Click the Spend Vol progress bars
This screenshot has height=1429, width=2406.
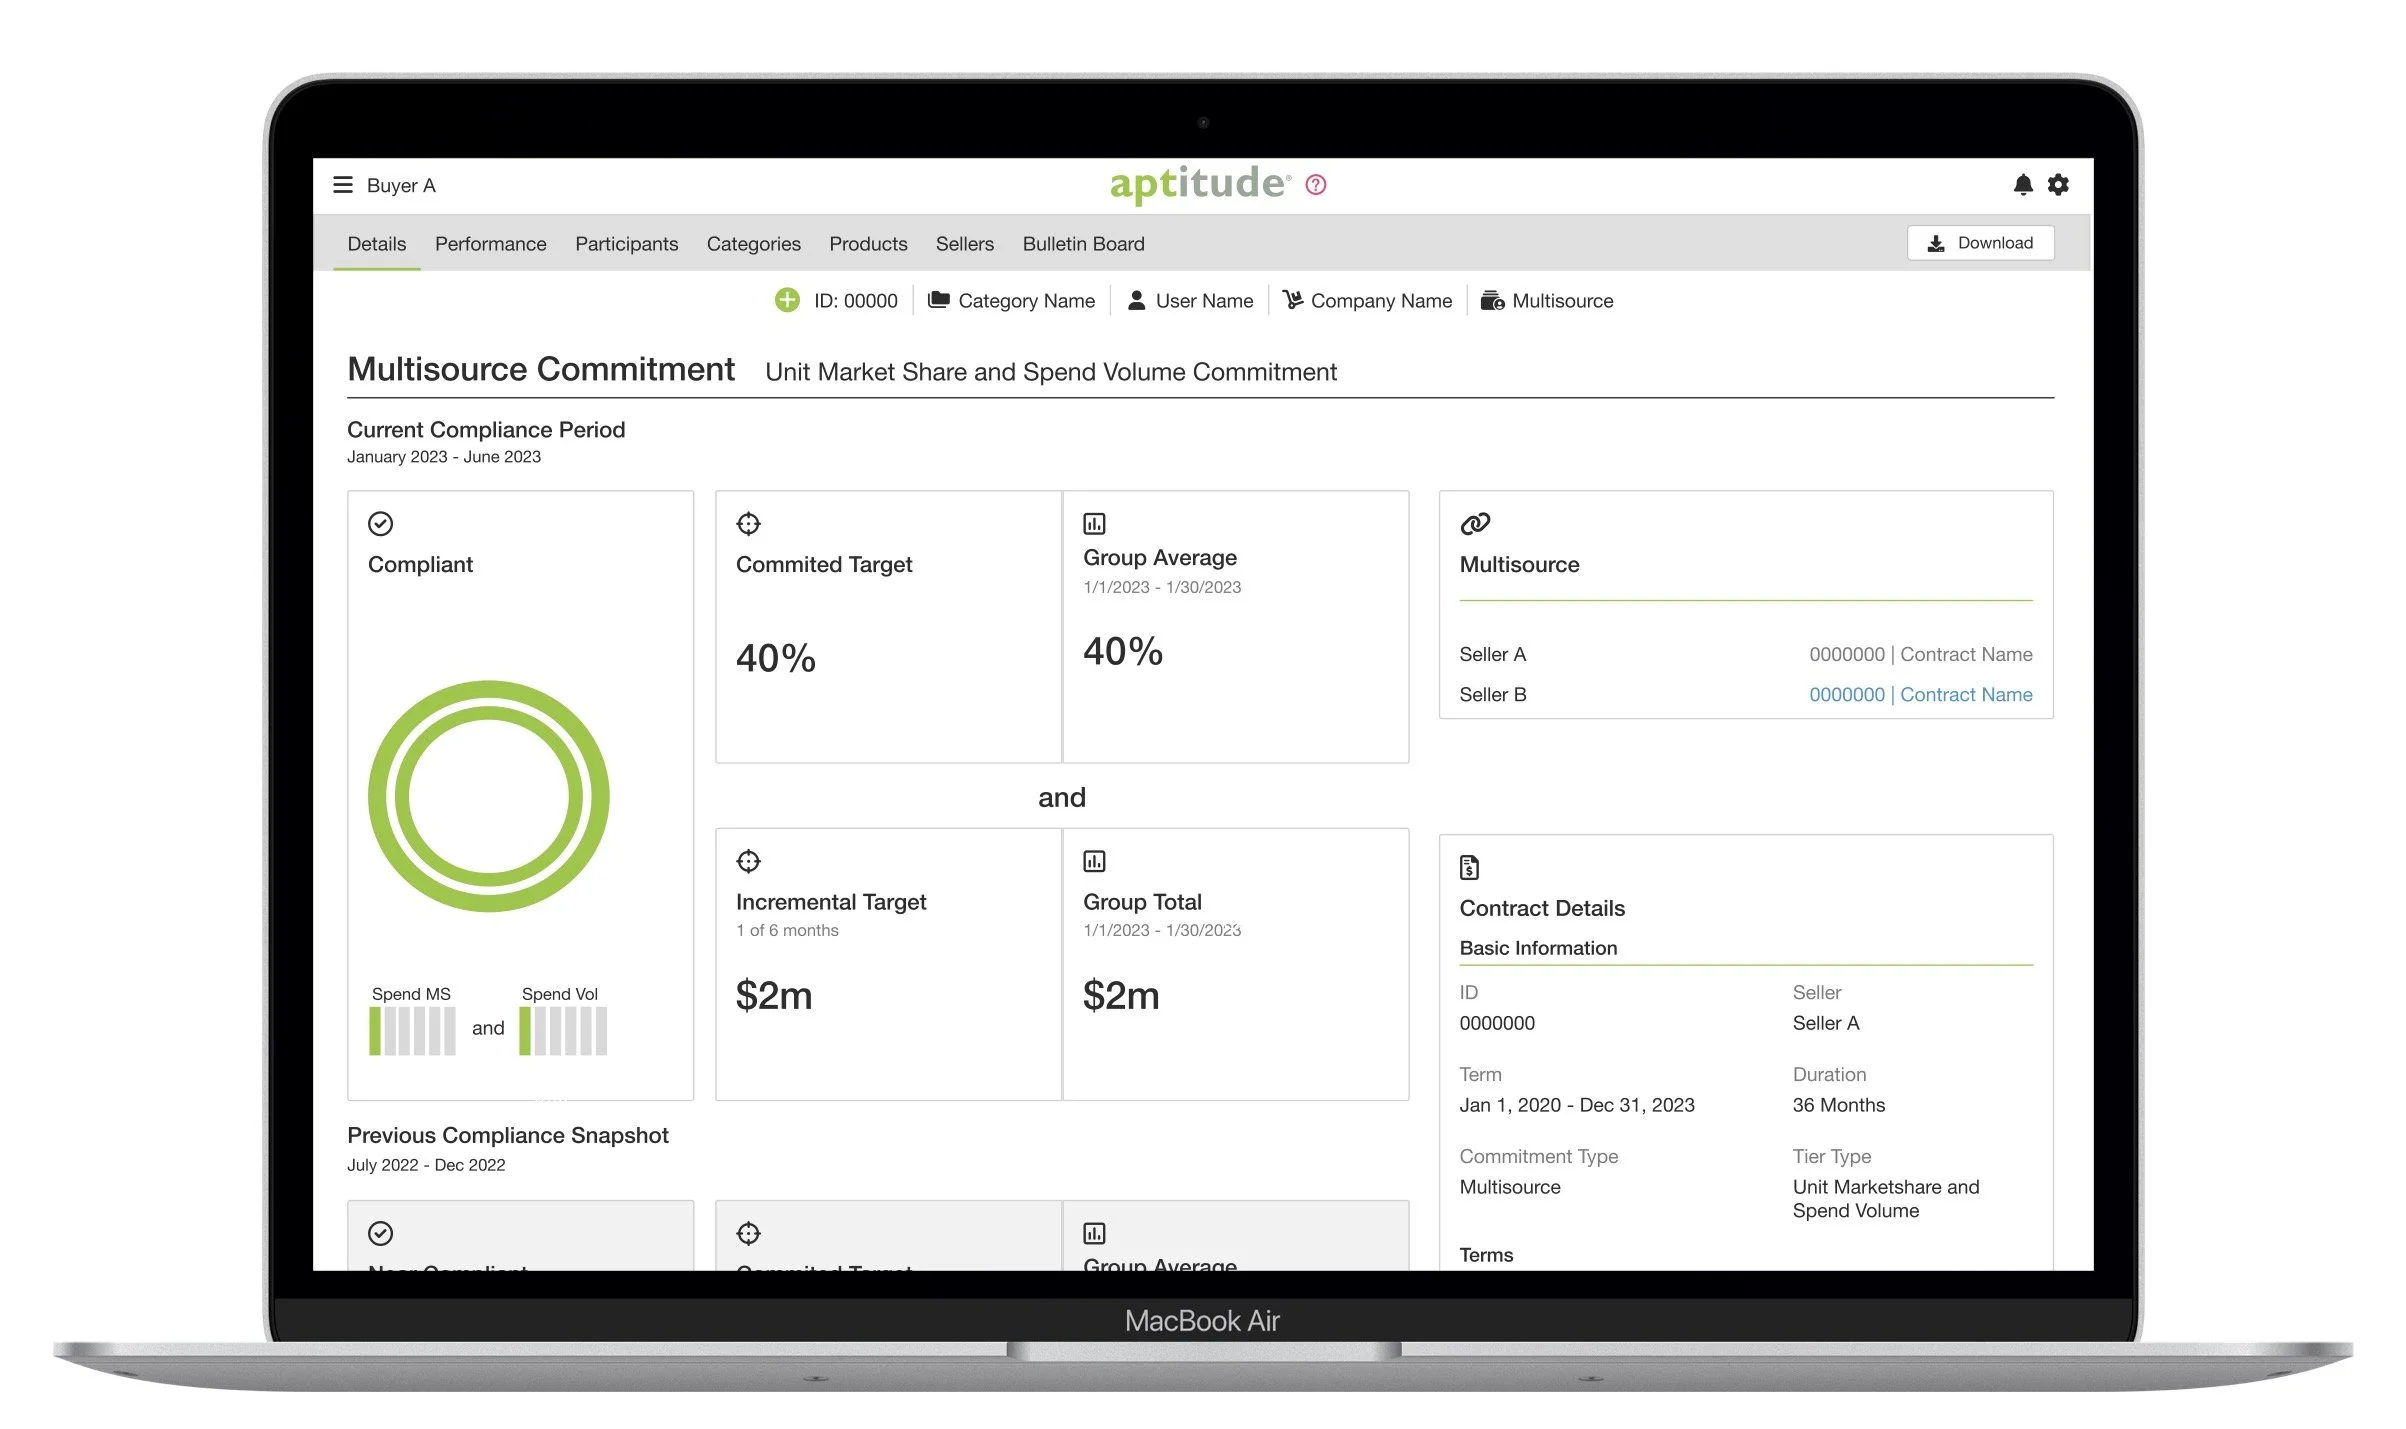[x=562, y=1031]
